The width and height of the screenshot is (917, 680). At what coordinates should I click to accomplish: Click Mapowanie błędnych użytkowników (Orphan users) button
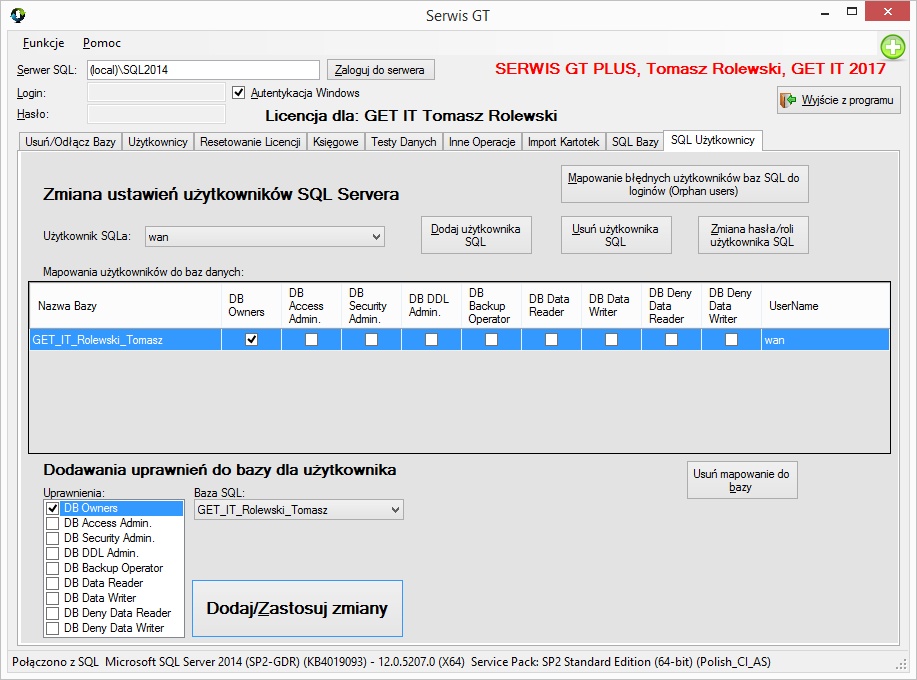684,184
